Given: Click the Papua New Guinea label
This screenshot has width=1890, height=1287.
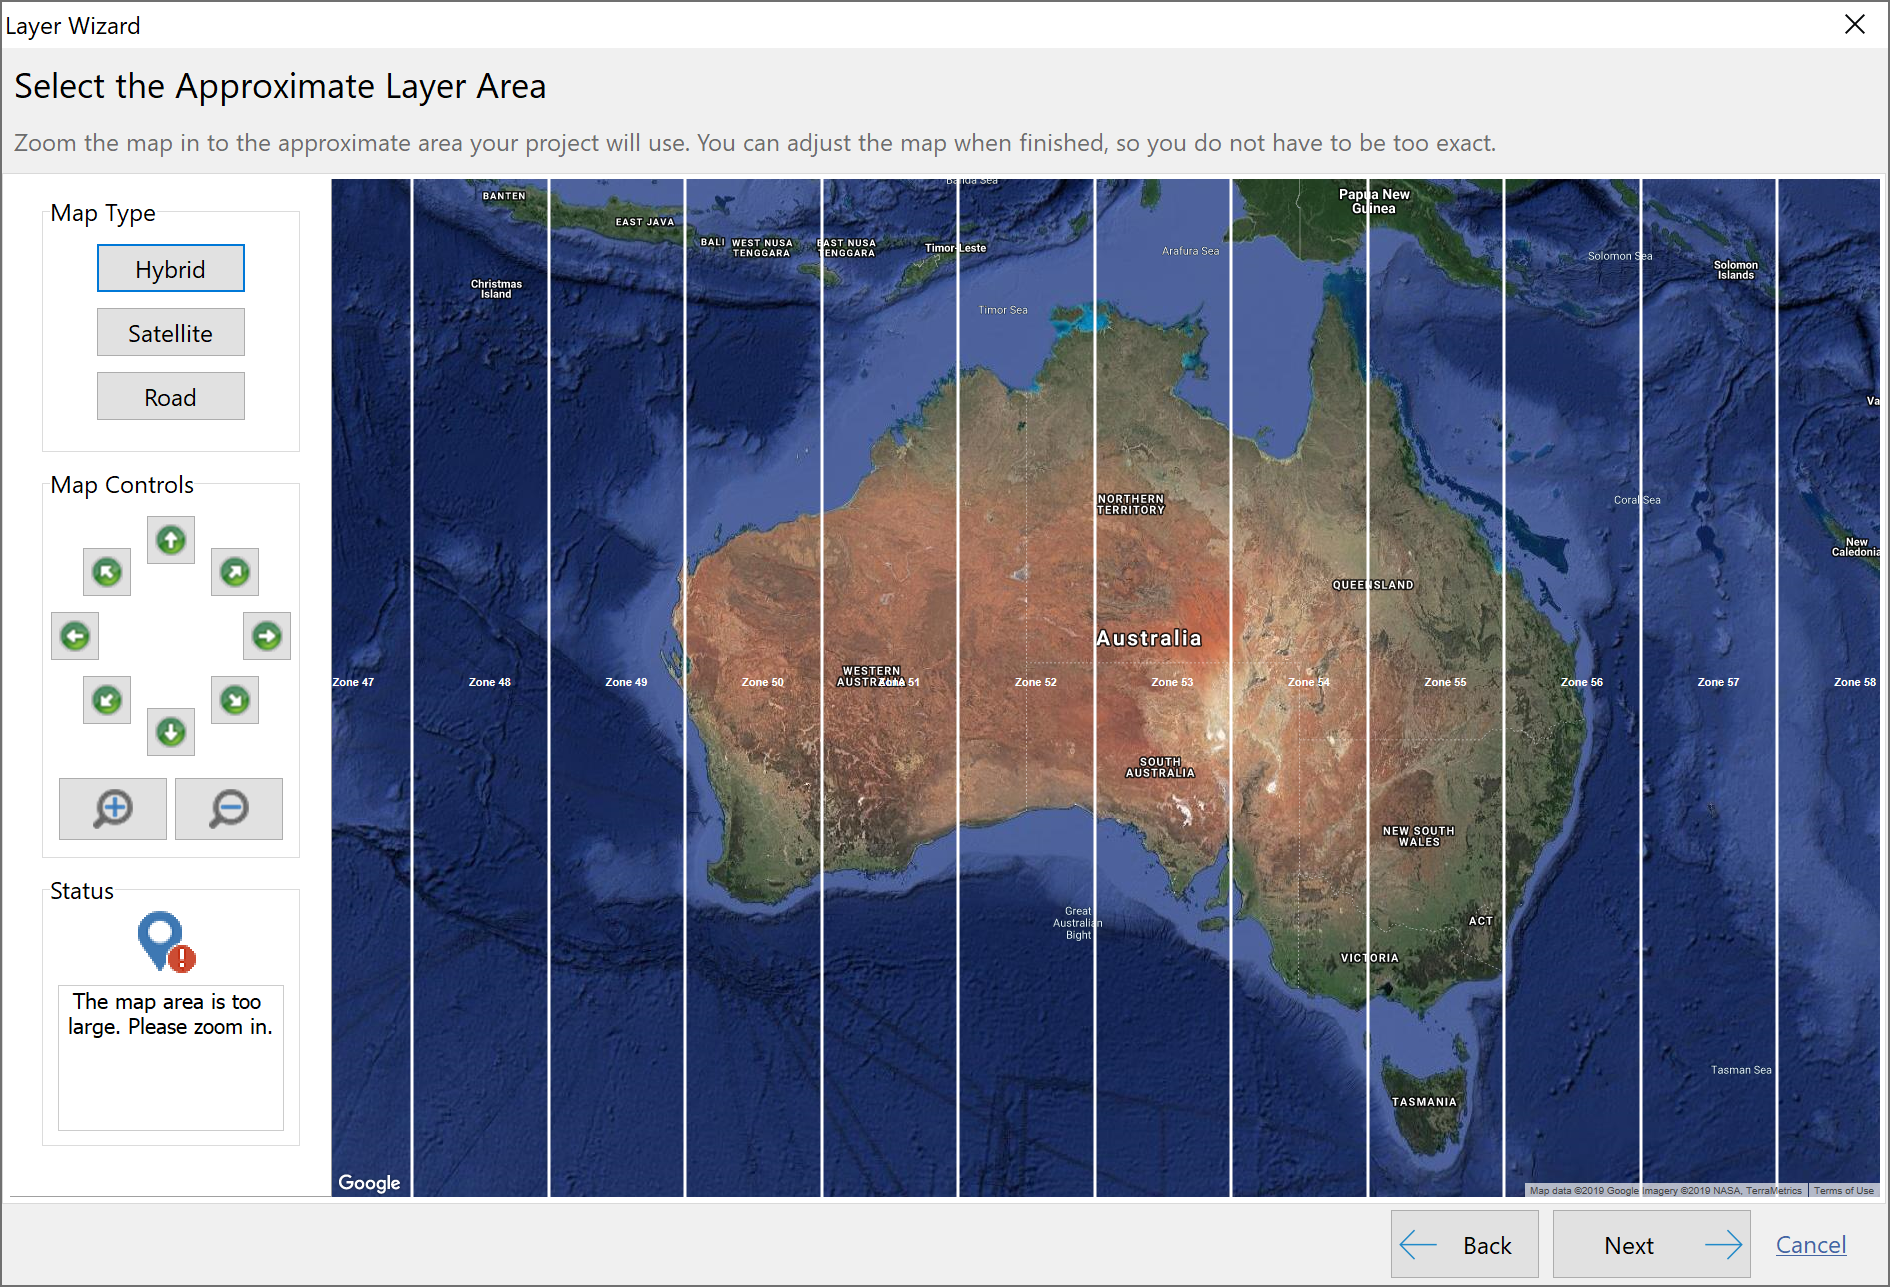Looking at the screenshot, I should (x=1374, y=201).
